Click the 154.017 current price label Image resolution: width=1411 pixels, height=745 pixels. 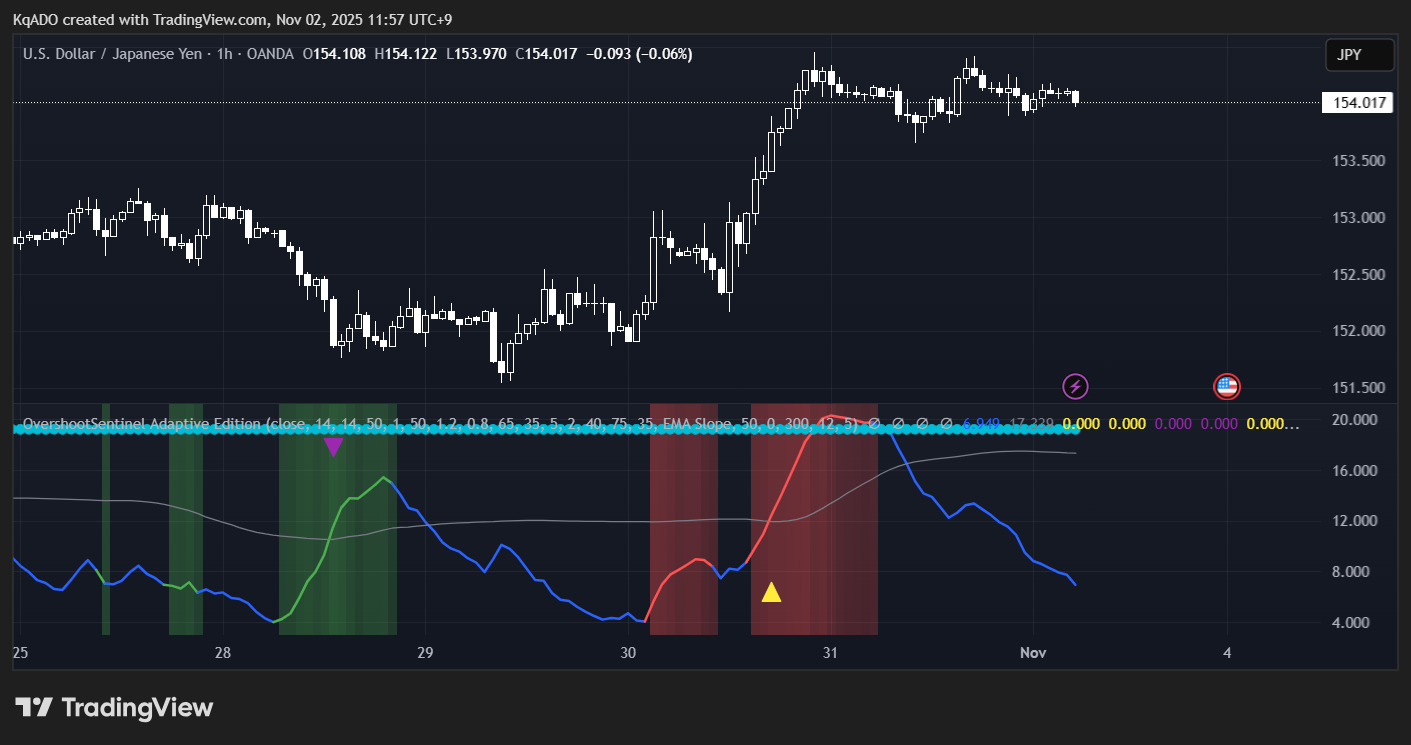click(x=1357, y=102)
